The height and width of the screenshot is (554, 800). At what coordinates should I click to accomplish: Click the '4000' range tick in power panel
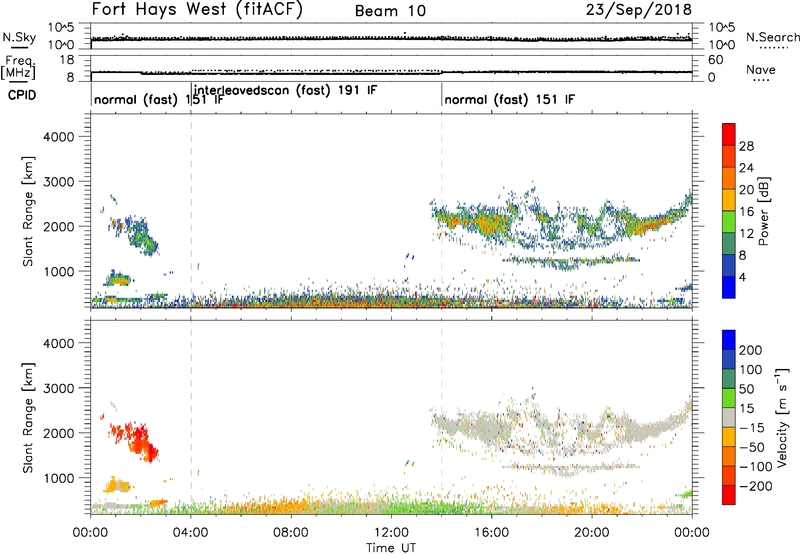pyautogui.click(x=58, y=137)
